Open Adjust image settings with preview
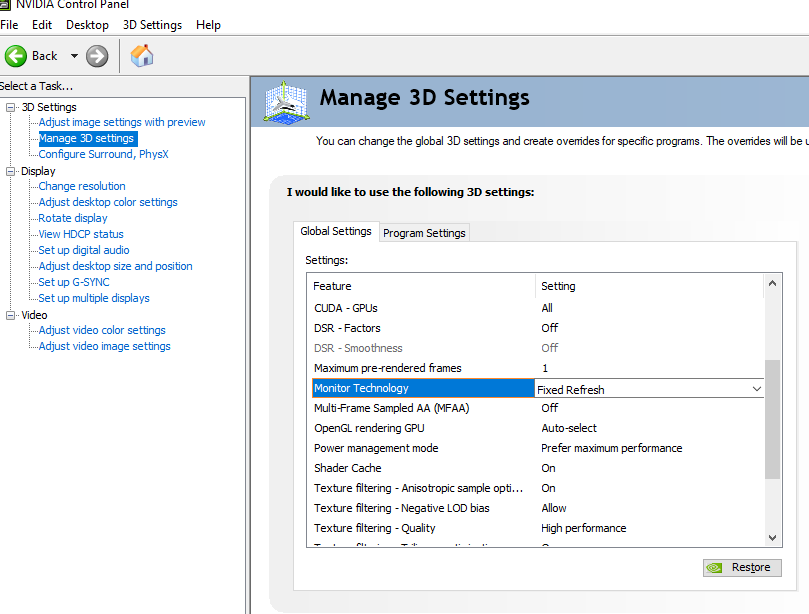The image size is (809, 614). tap(121, 122)
